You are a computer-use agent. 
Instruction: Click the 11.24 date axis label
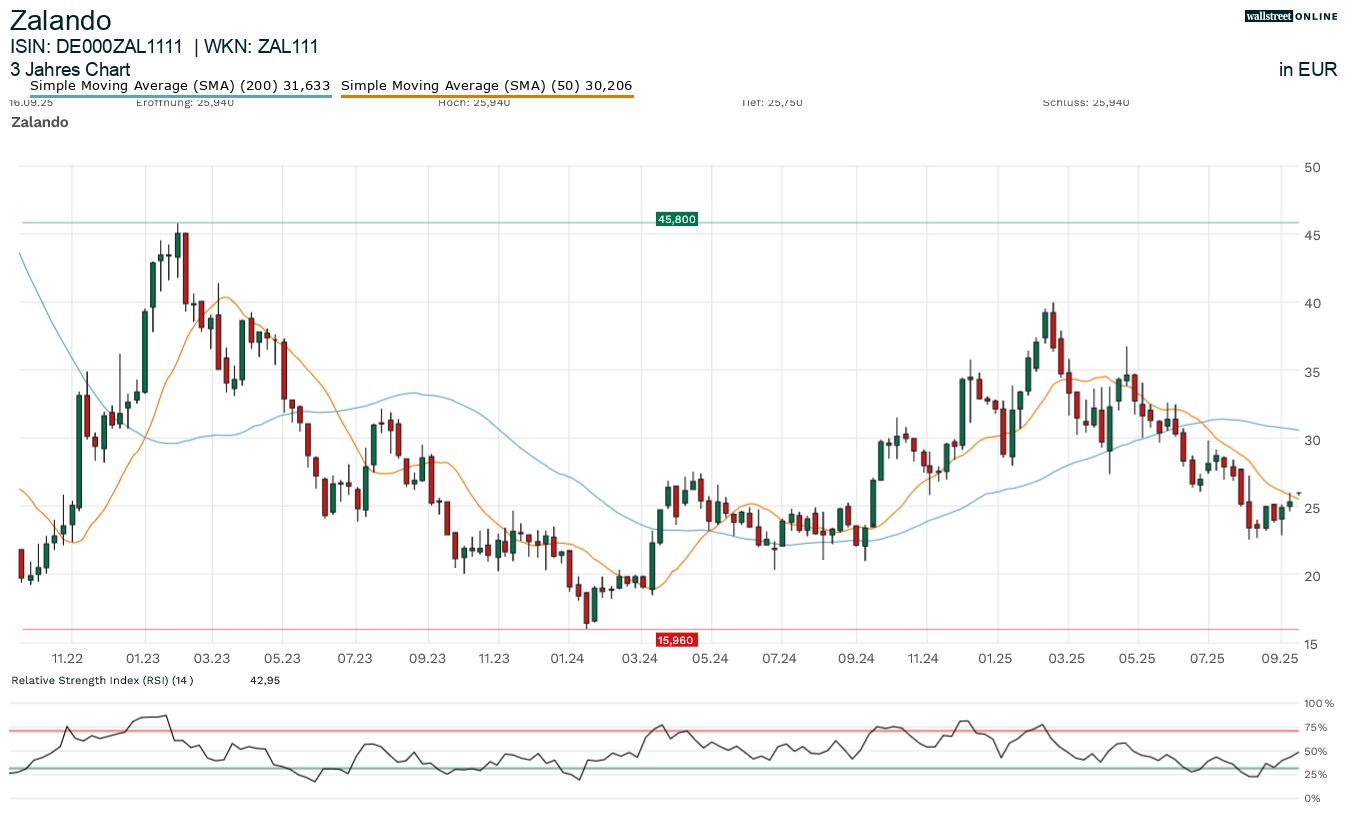click(923, 659)
